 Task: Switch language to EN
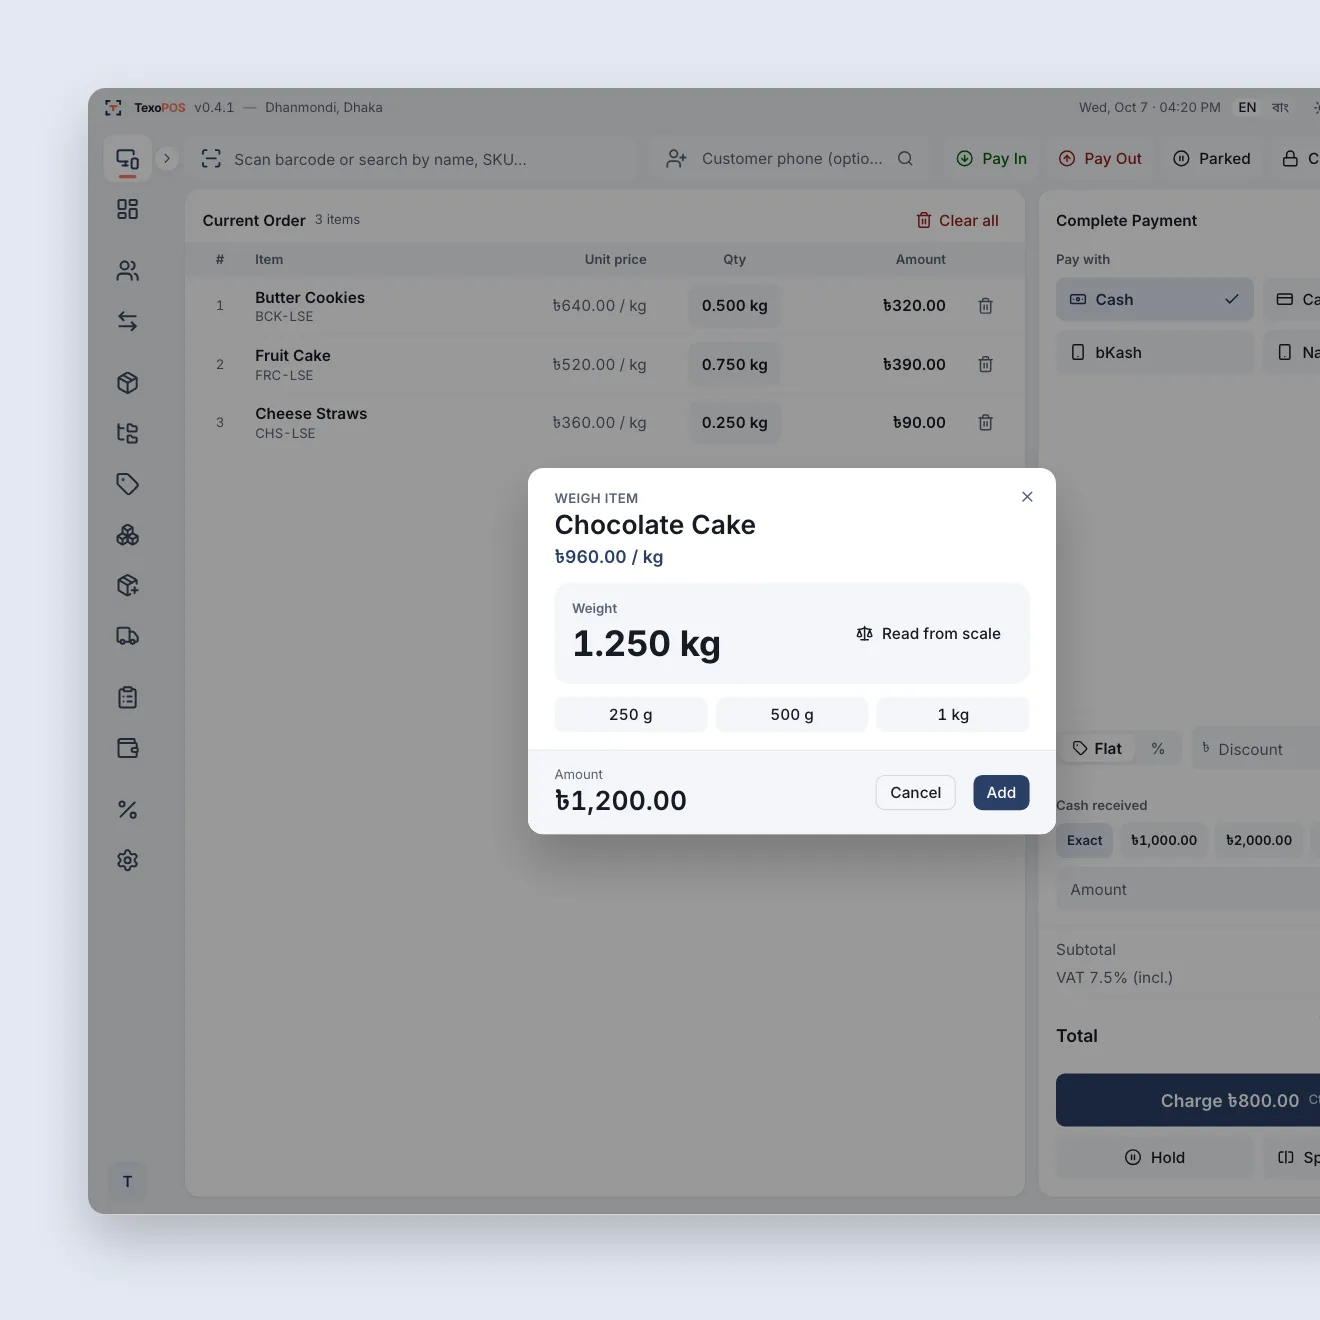coord(1247,107)
